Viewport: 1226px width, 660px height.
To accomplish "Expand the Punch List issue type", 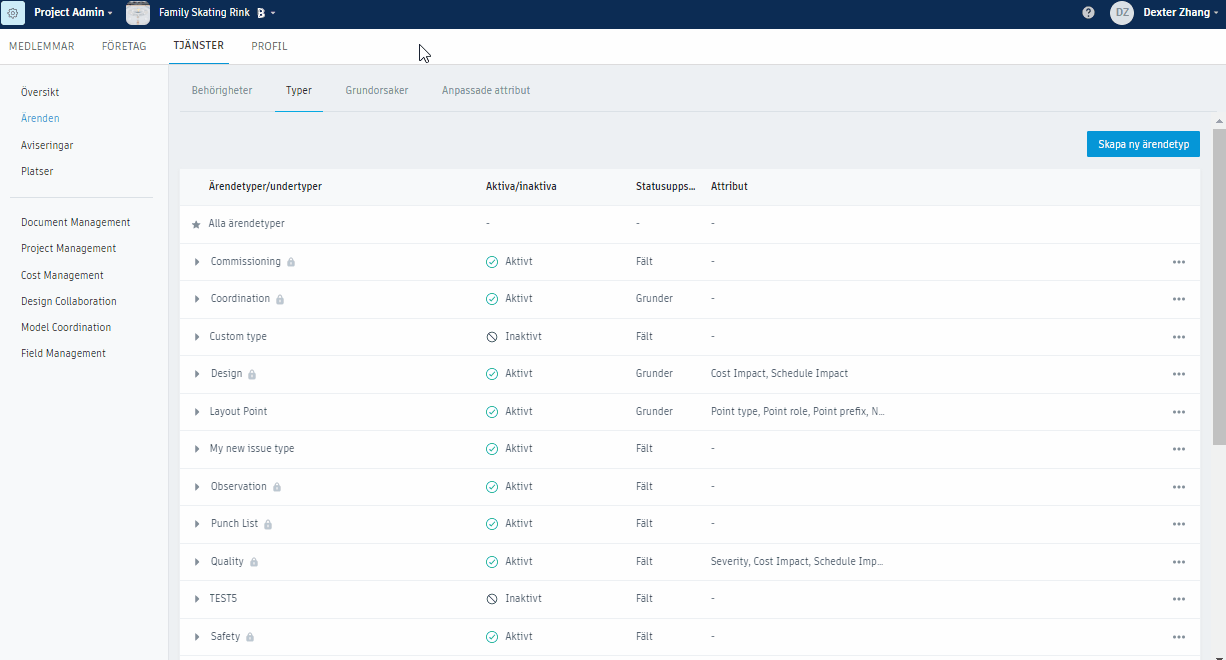I will click(197, 524).
